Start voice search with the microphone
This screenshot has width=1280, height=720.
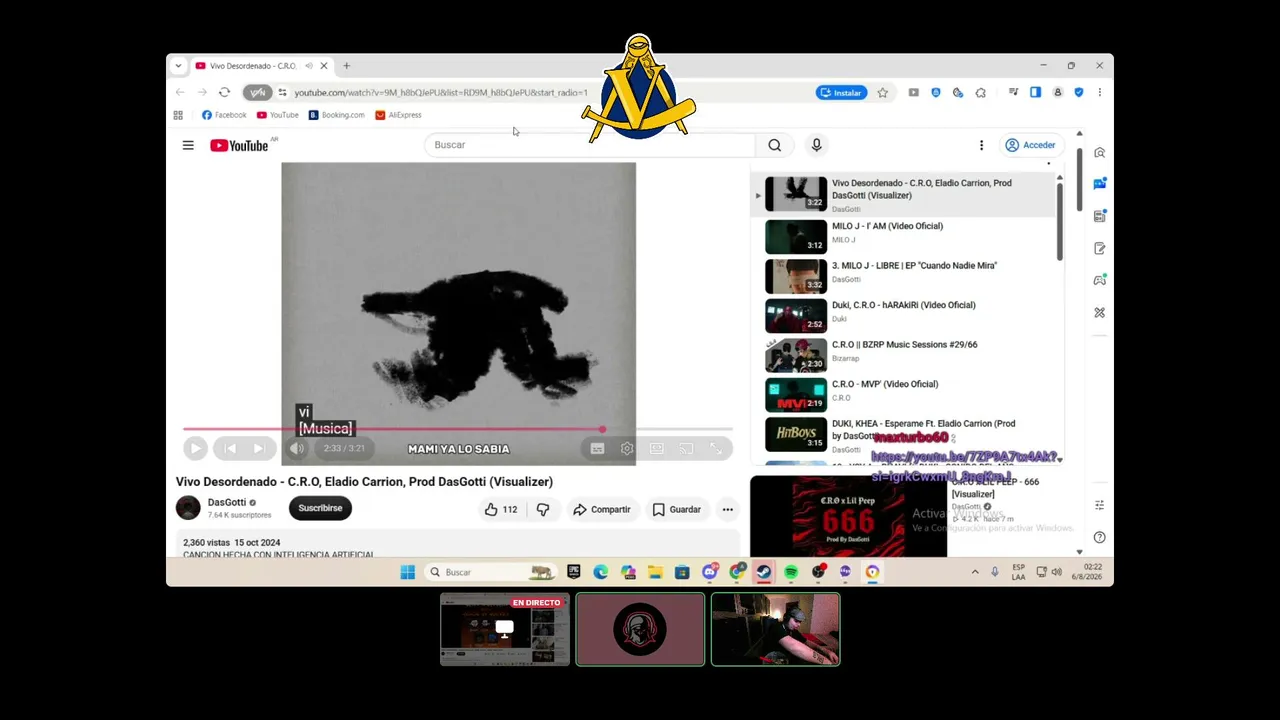817,145
